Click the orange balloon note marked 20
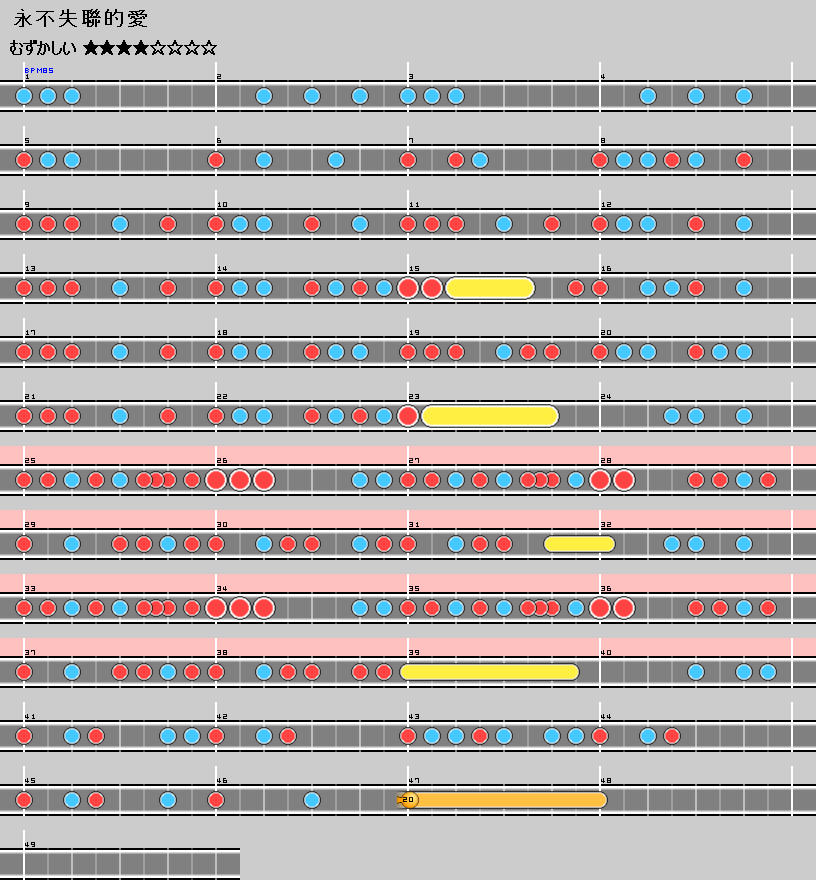The width and height of the screenshot is (816, 880). [x=408, y=800]
